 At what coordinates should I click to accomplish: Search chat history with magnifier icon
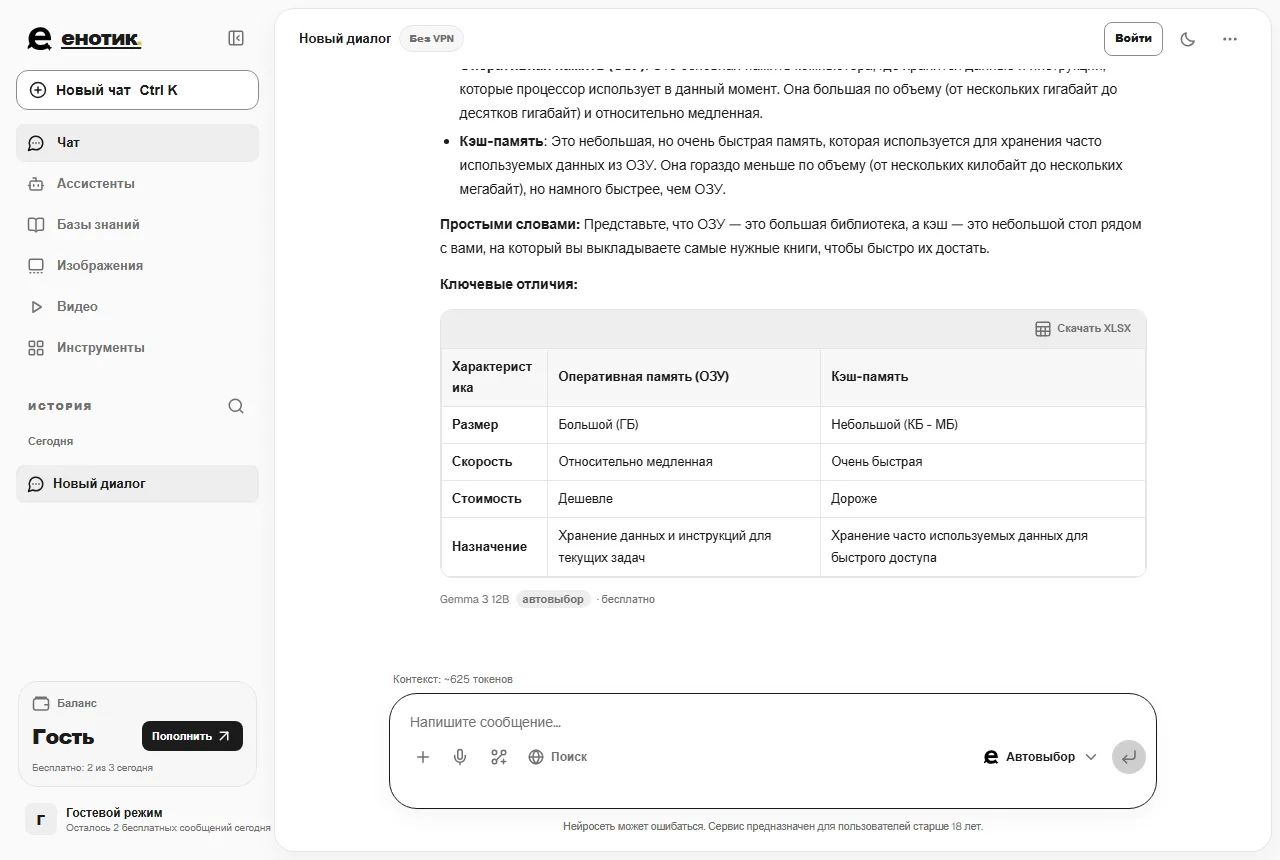[236, 406]
